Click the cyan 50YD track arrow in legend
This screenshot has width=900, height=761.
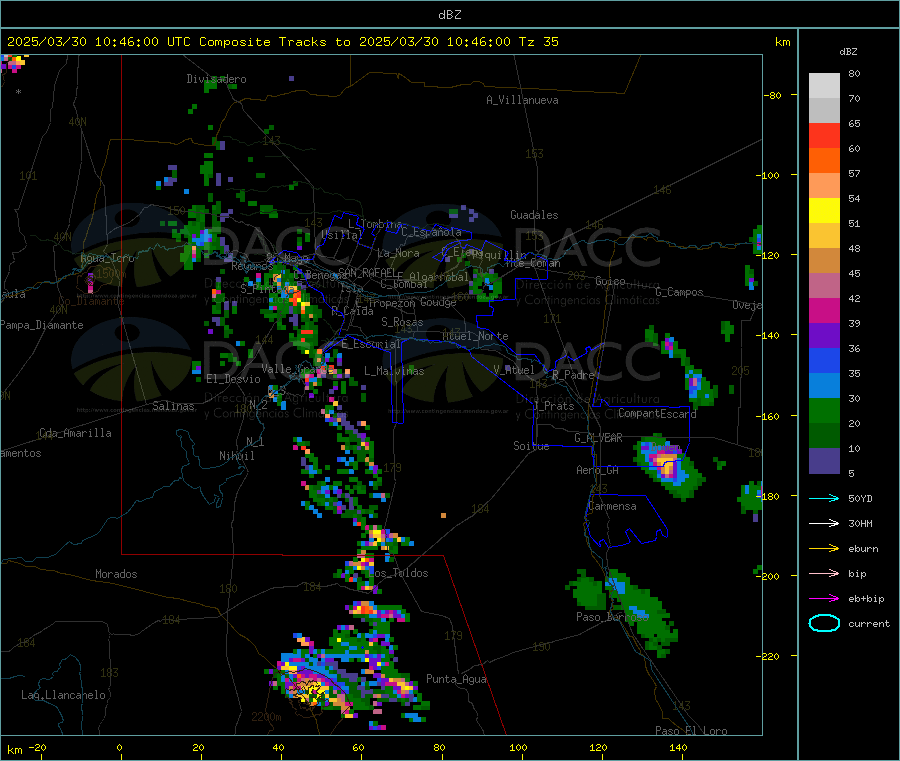pos(824,498)
